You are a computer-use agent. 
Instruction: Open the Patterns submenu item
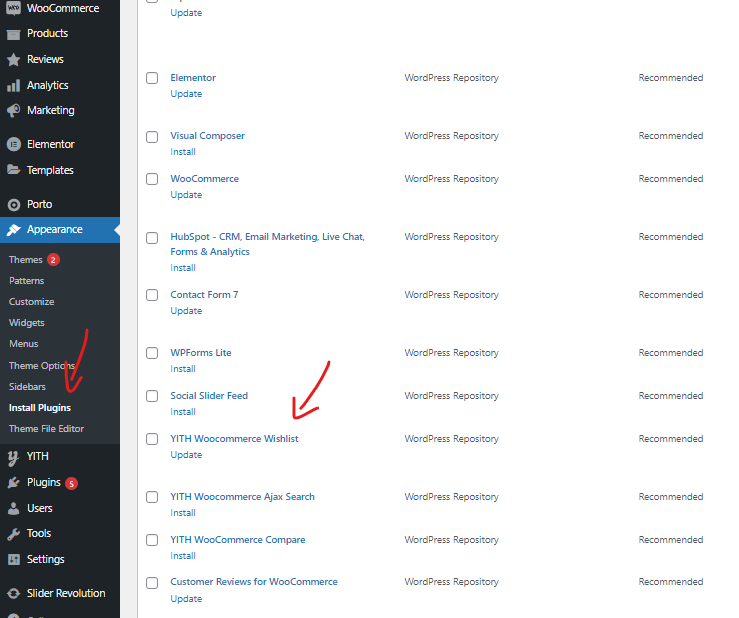point(26,280)
